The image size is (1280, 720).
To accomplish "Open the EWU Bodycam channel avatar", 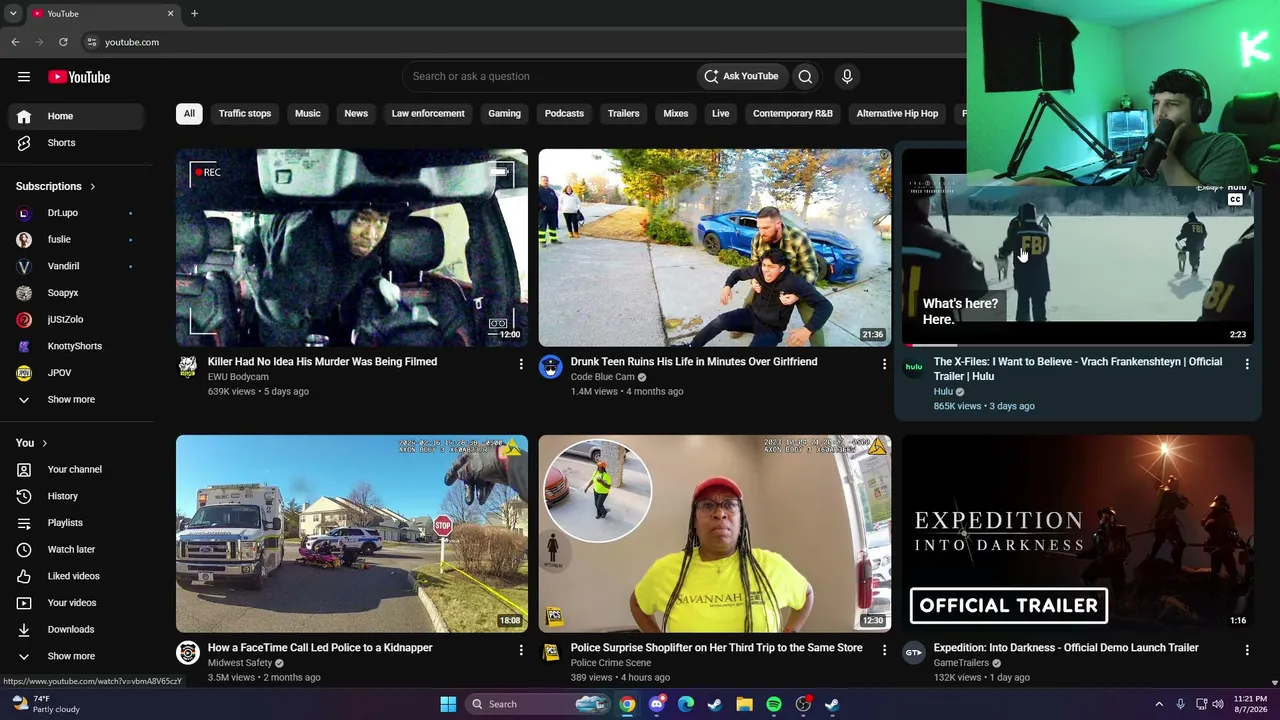I will coord(188,367).
